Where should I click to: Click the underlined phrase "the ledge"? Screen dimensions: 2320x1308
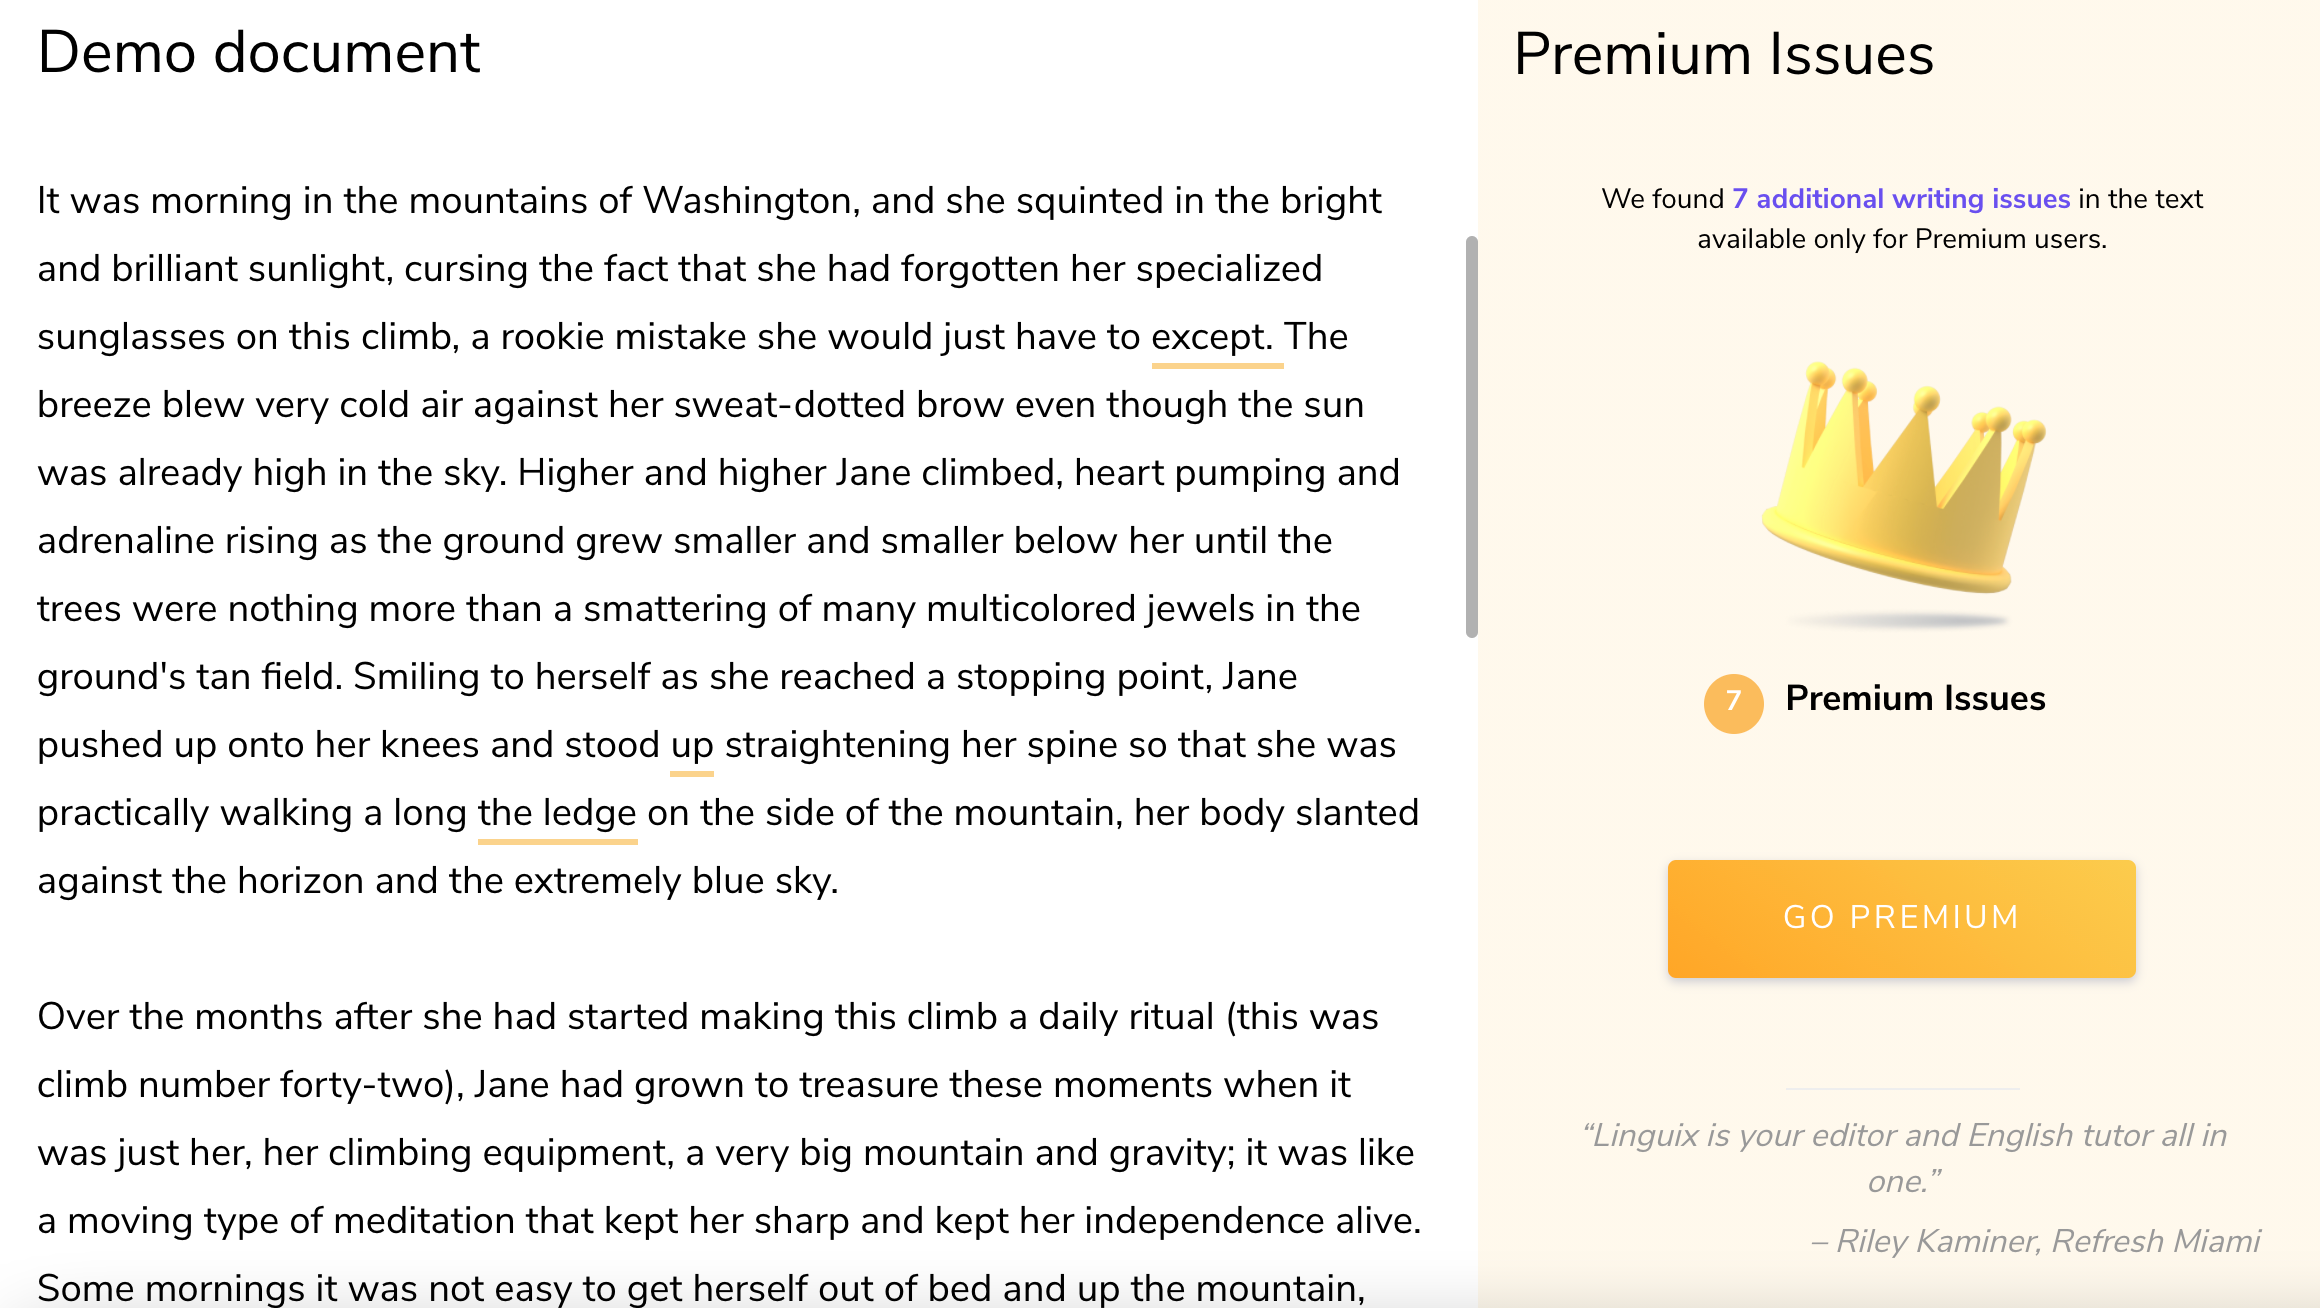pos(557,813)
